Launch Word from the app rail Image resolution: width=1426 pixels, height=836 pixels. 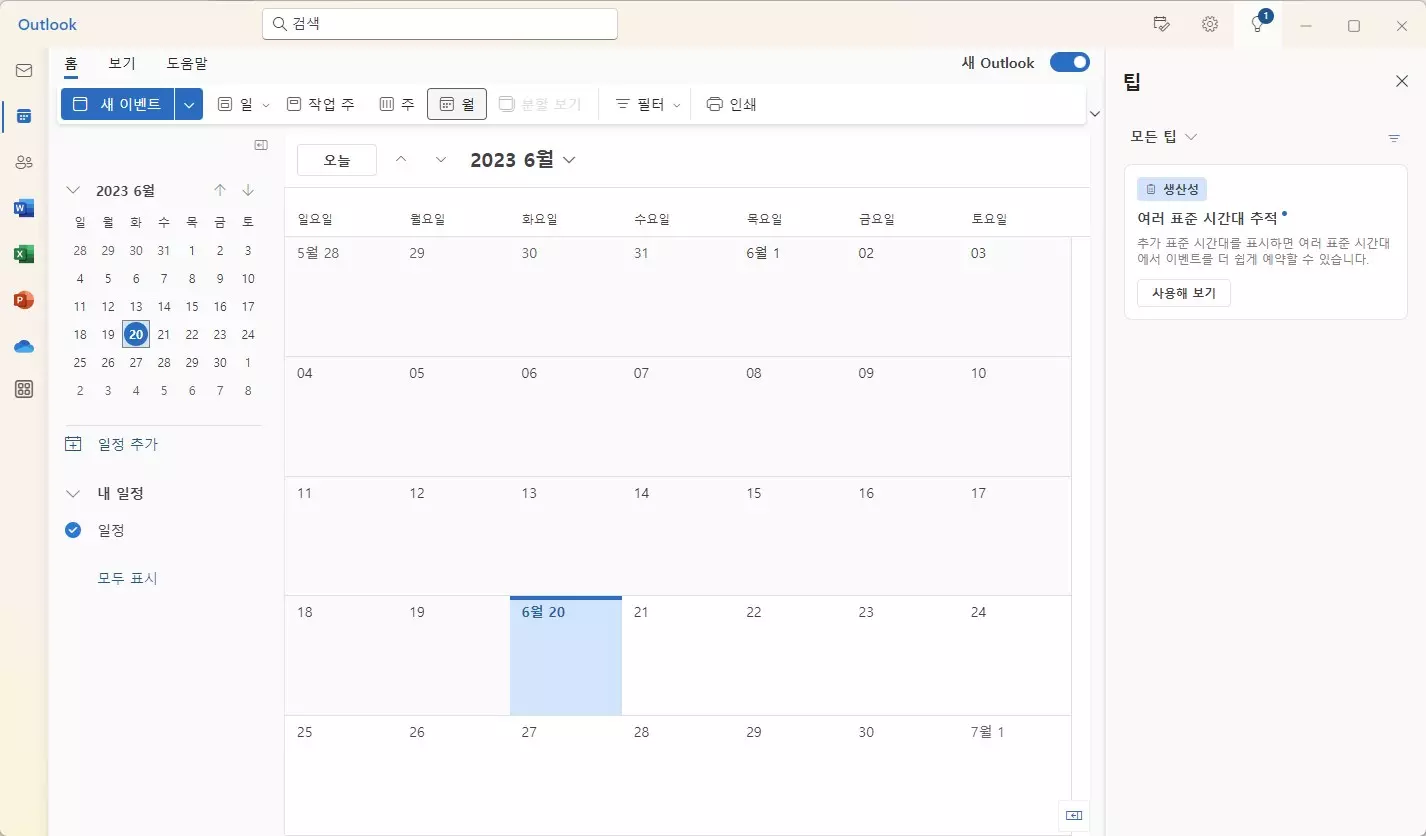click(23, 207)
